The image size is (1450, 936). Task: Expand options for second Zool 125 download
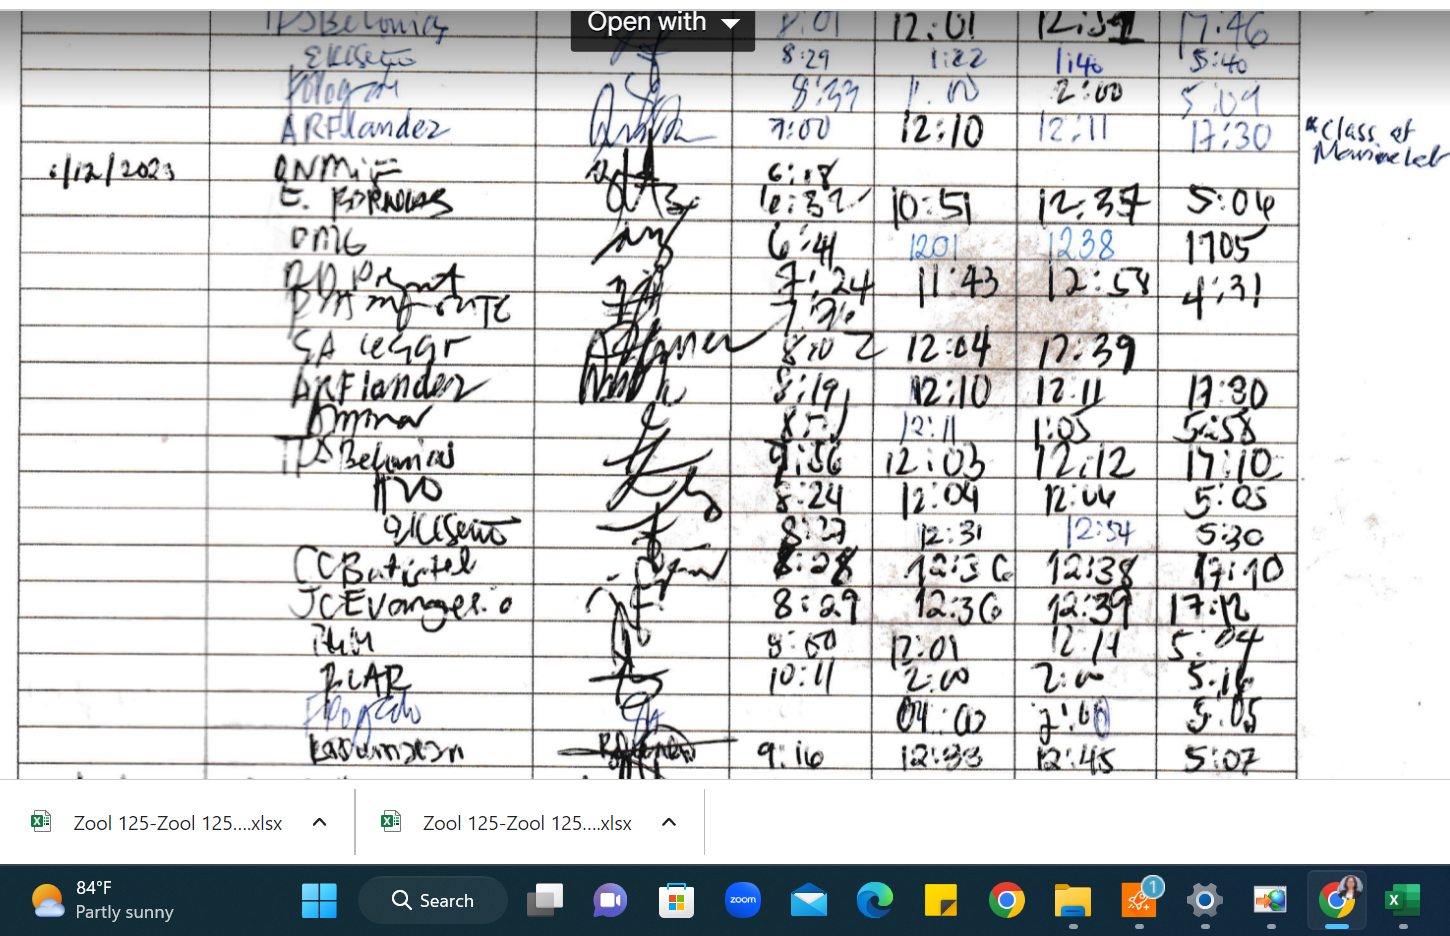tap(669, 822)
